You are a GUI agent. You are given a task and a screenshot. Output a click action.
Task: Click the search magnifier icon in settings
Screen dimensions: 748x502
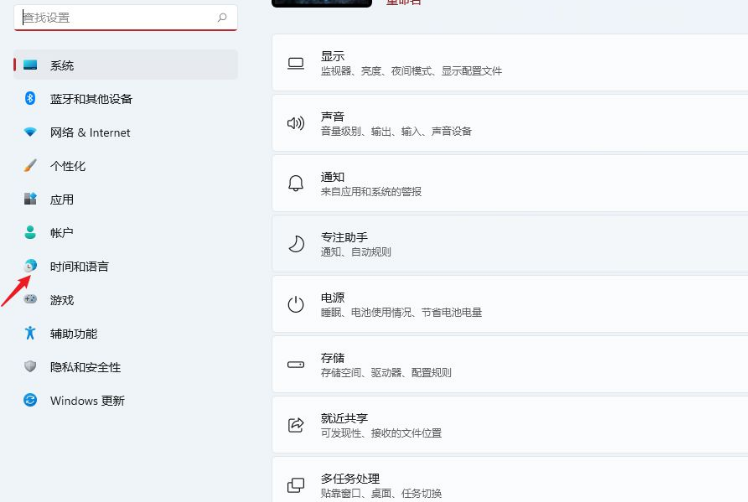(222, 18)
